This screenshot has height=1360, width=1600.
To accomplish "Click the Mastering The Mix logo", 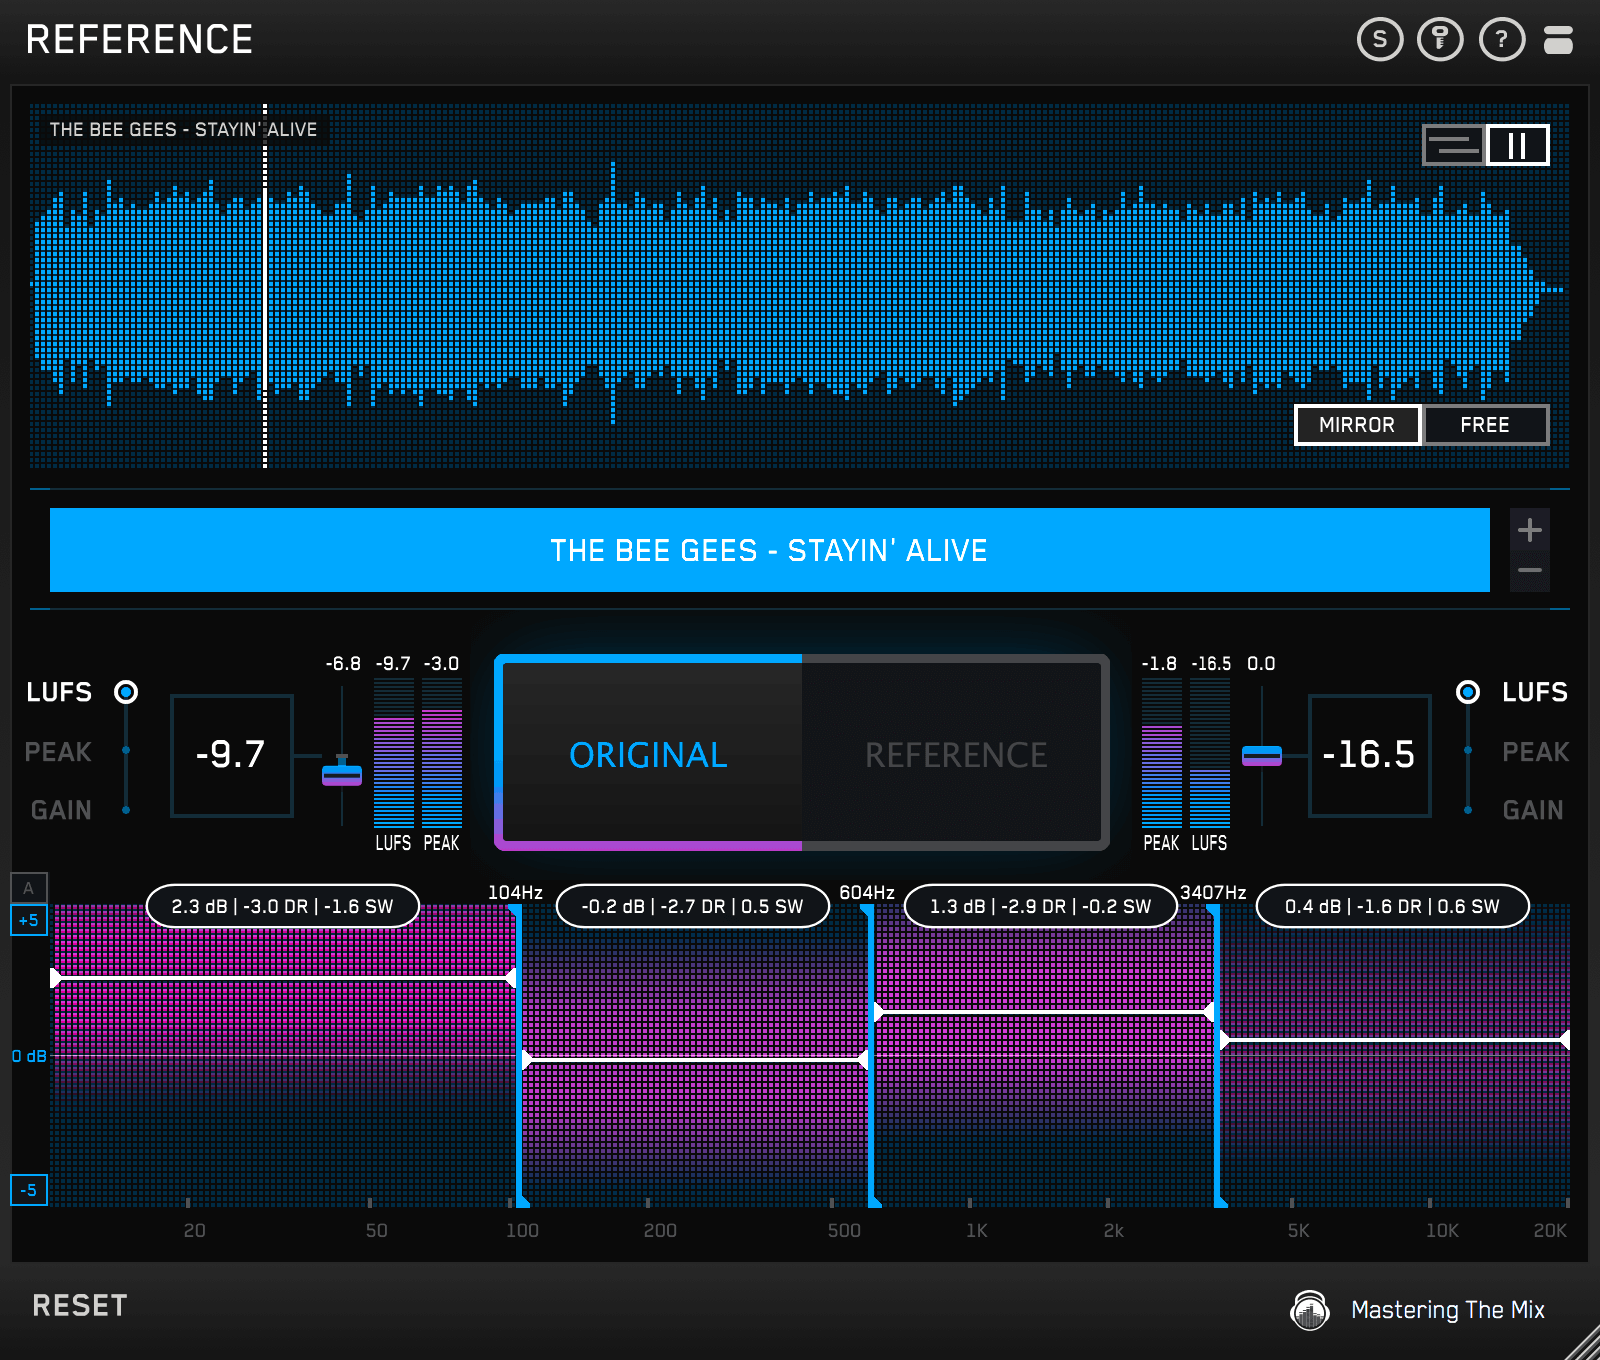I will pyautogui.click(x=1310, y=1309).
